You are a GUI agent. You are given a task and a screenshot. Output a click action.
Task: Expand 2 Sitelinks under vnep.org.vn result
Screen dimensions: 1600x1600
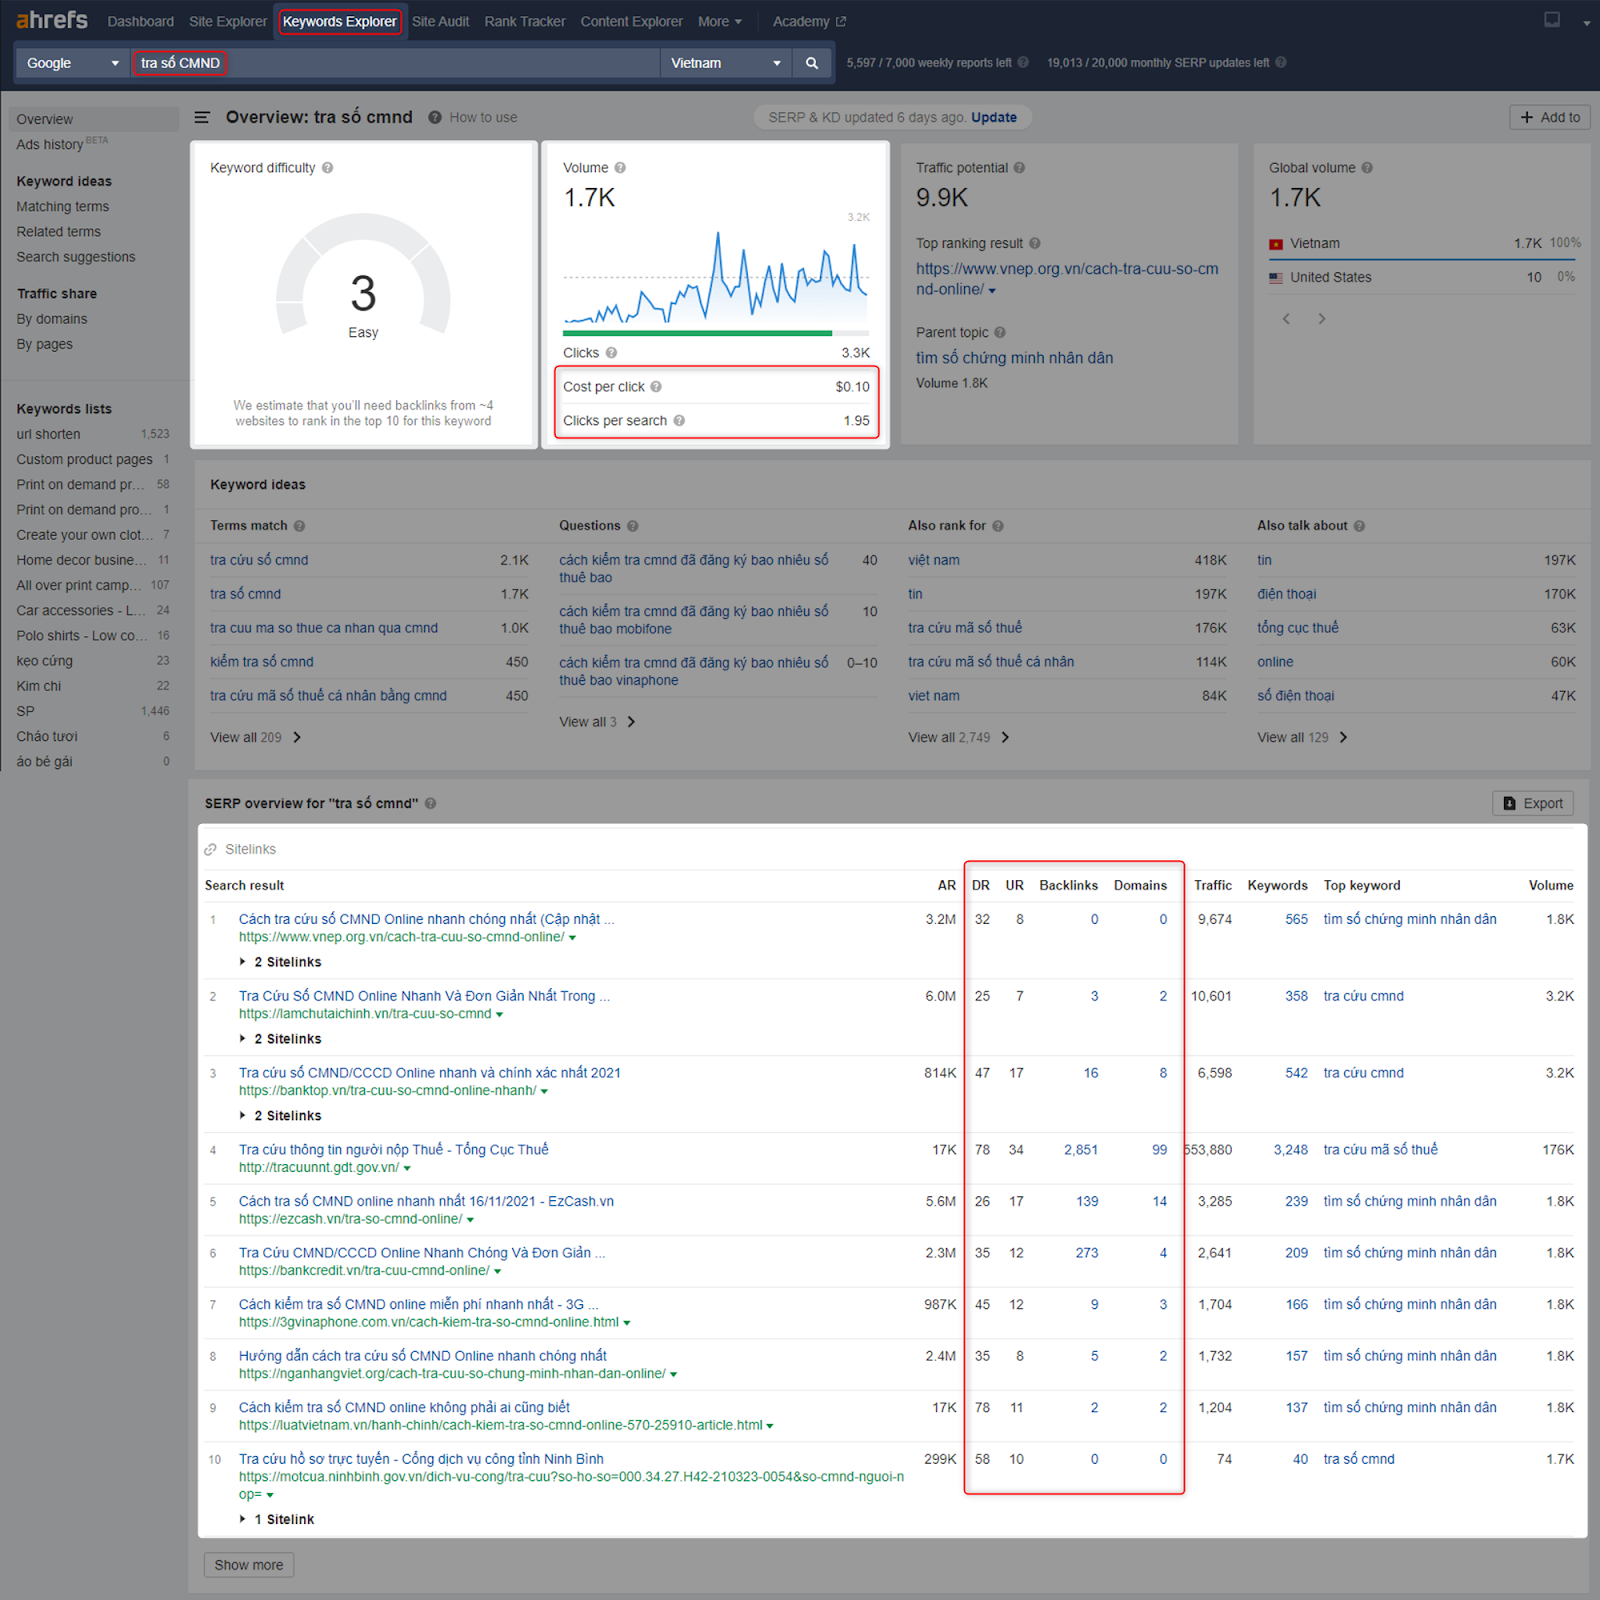click(x=281, y=962)
